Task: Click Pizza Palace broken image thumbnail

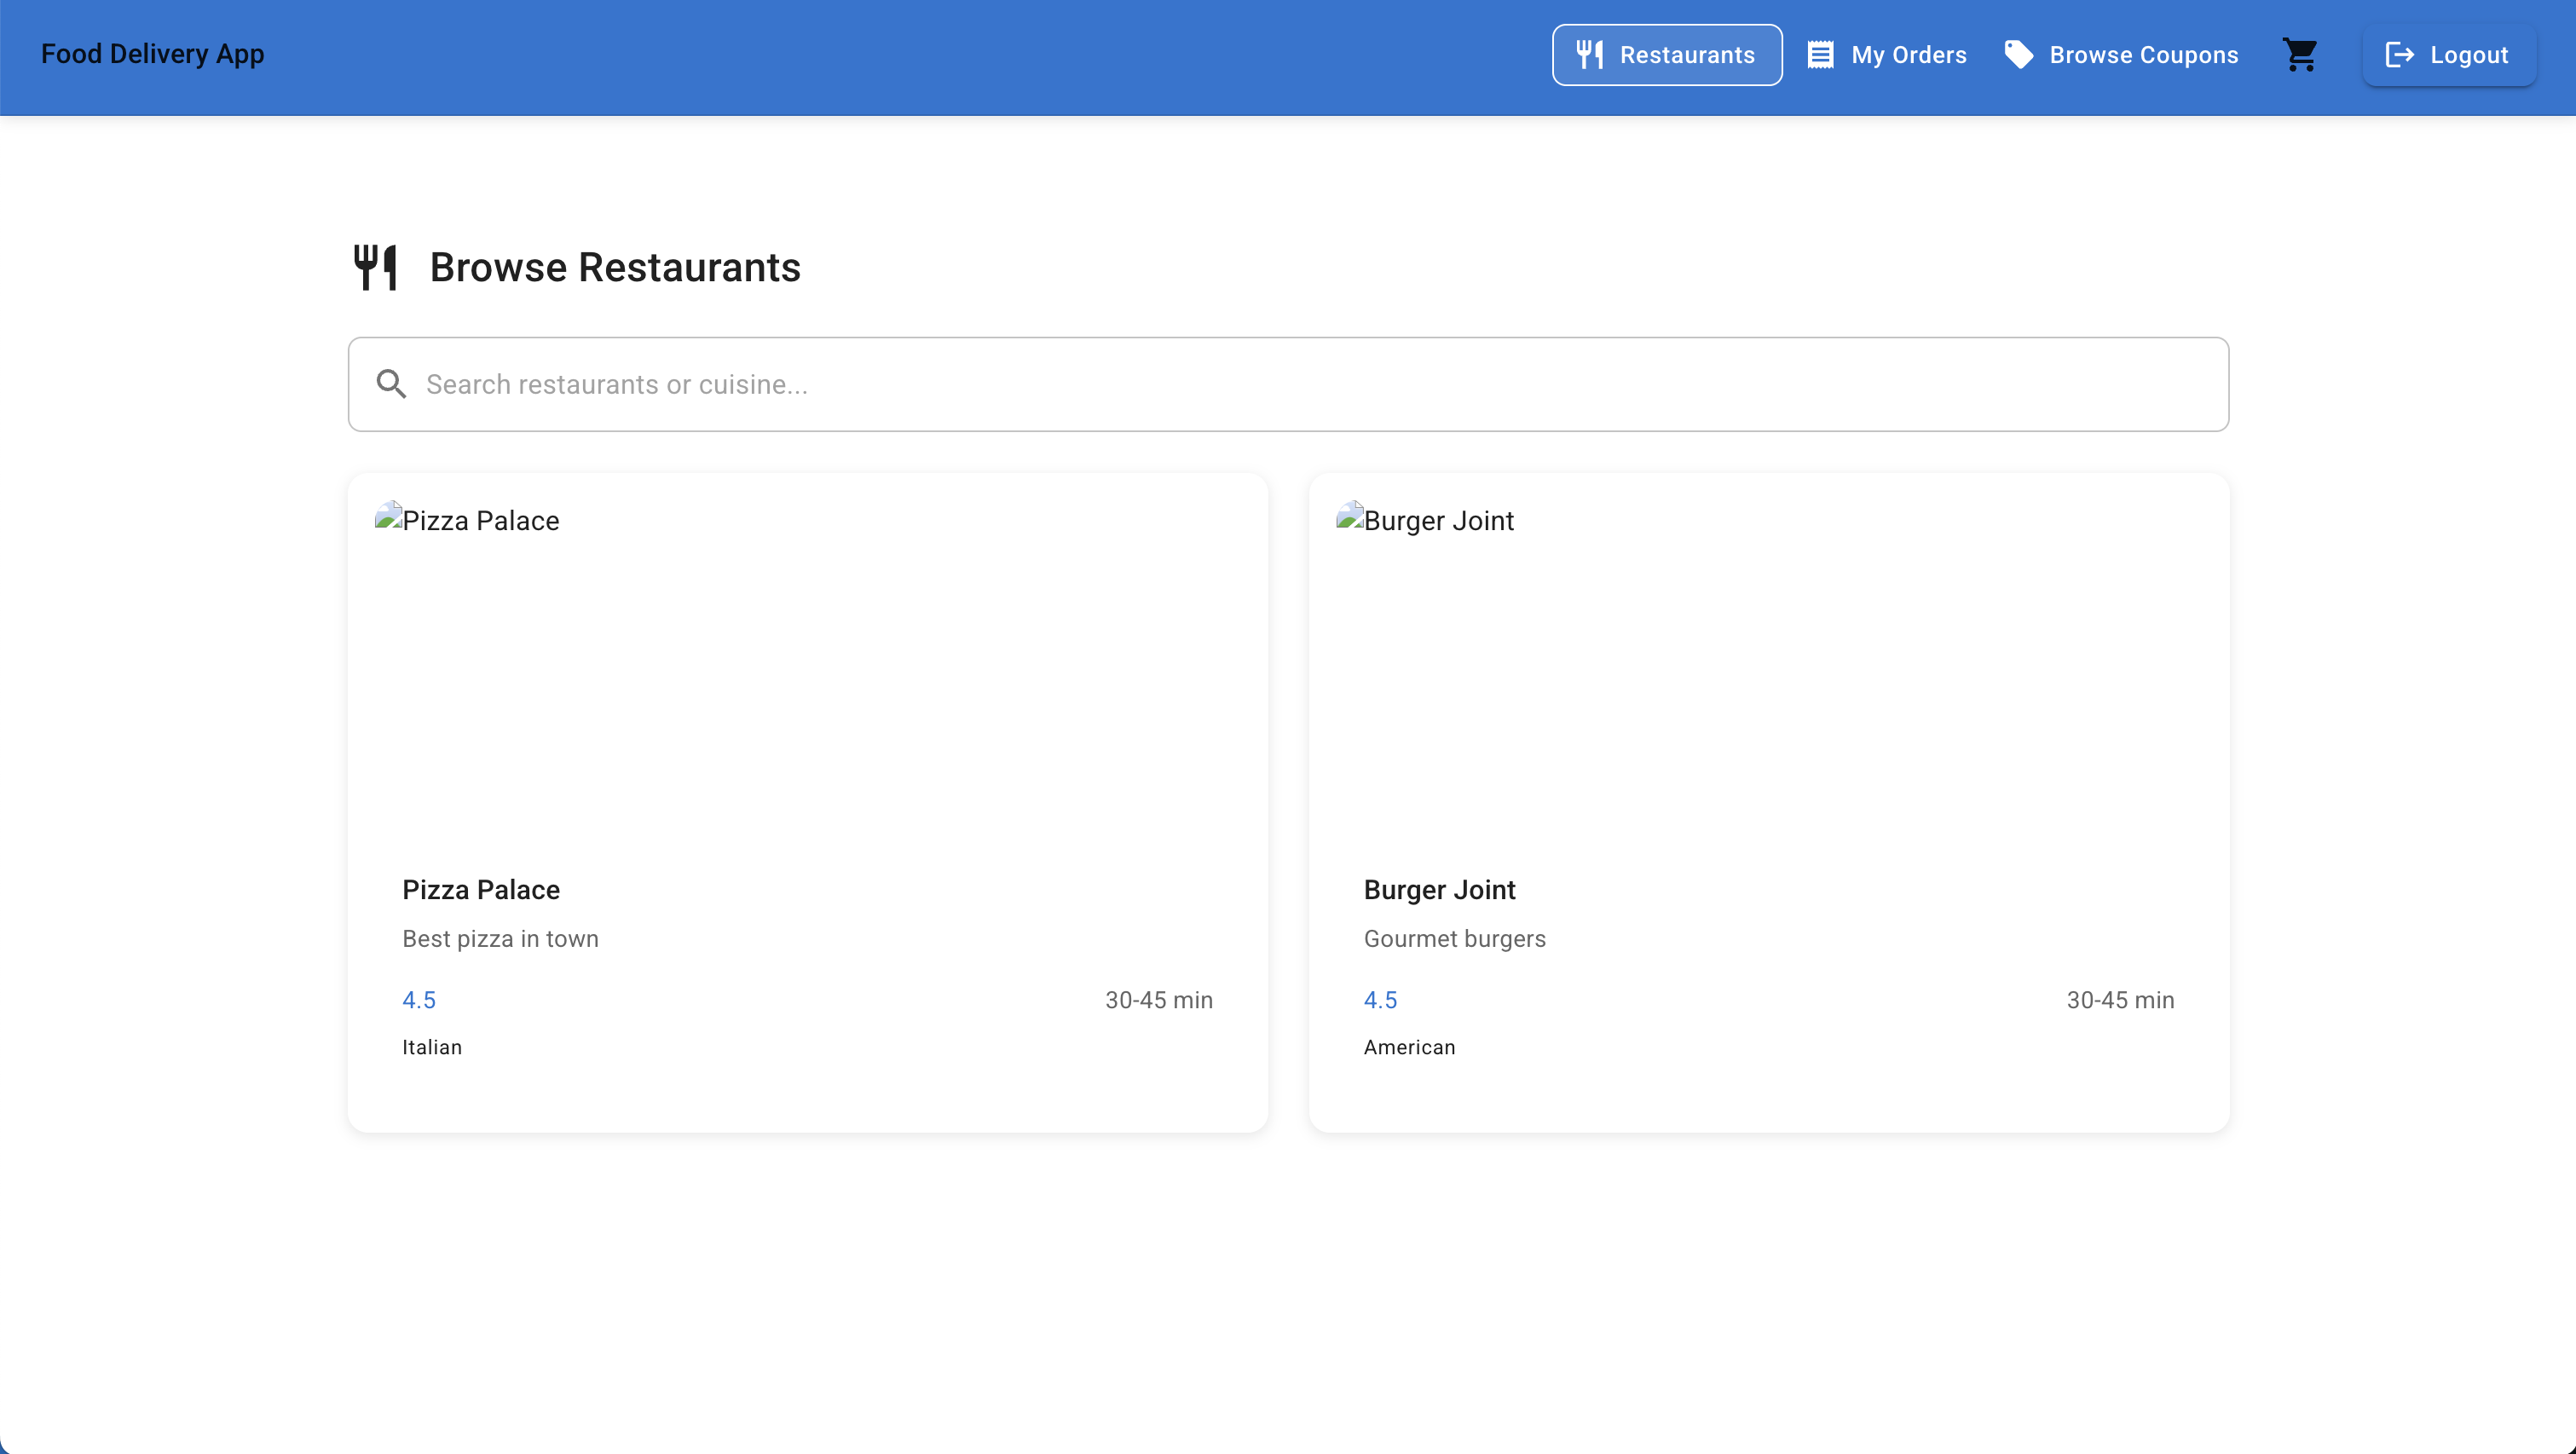Action: (388, 516)
